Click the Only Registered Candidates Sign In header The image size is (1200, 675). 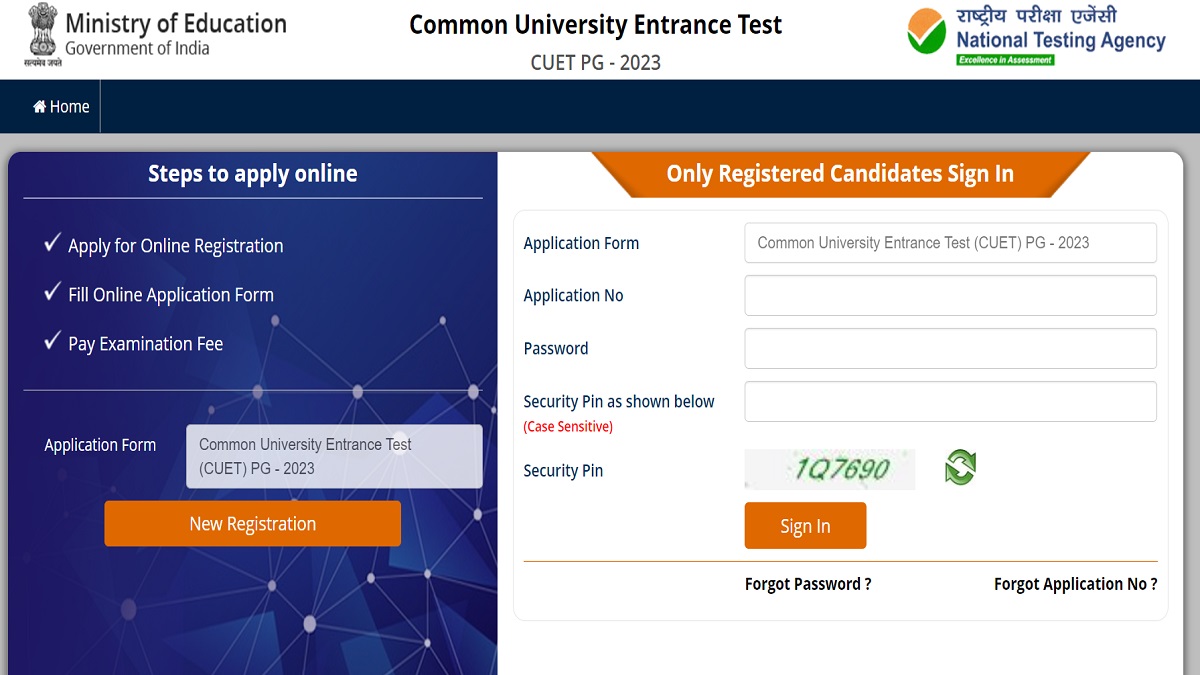[x=840, y=174]
